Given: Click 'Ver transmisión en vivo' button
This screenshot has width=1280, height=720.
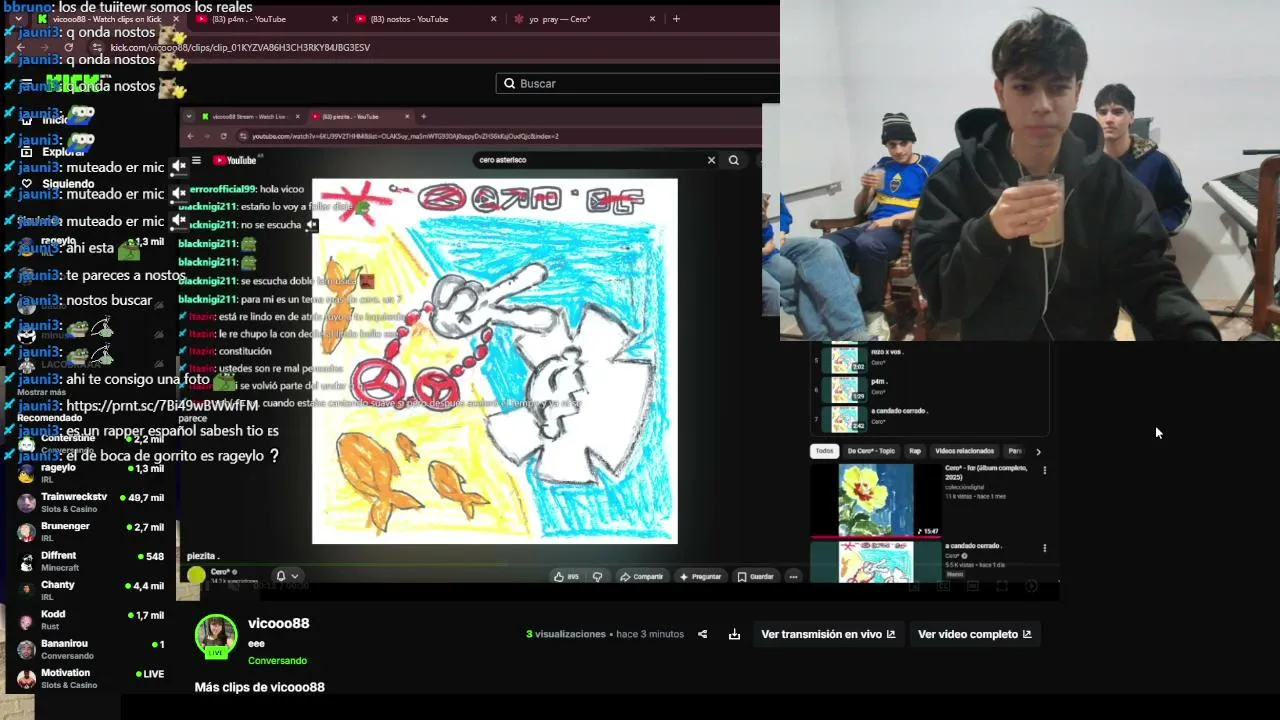Looking at the screenshot, I should click(828, 634).
